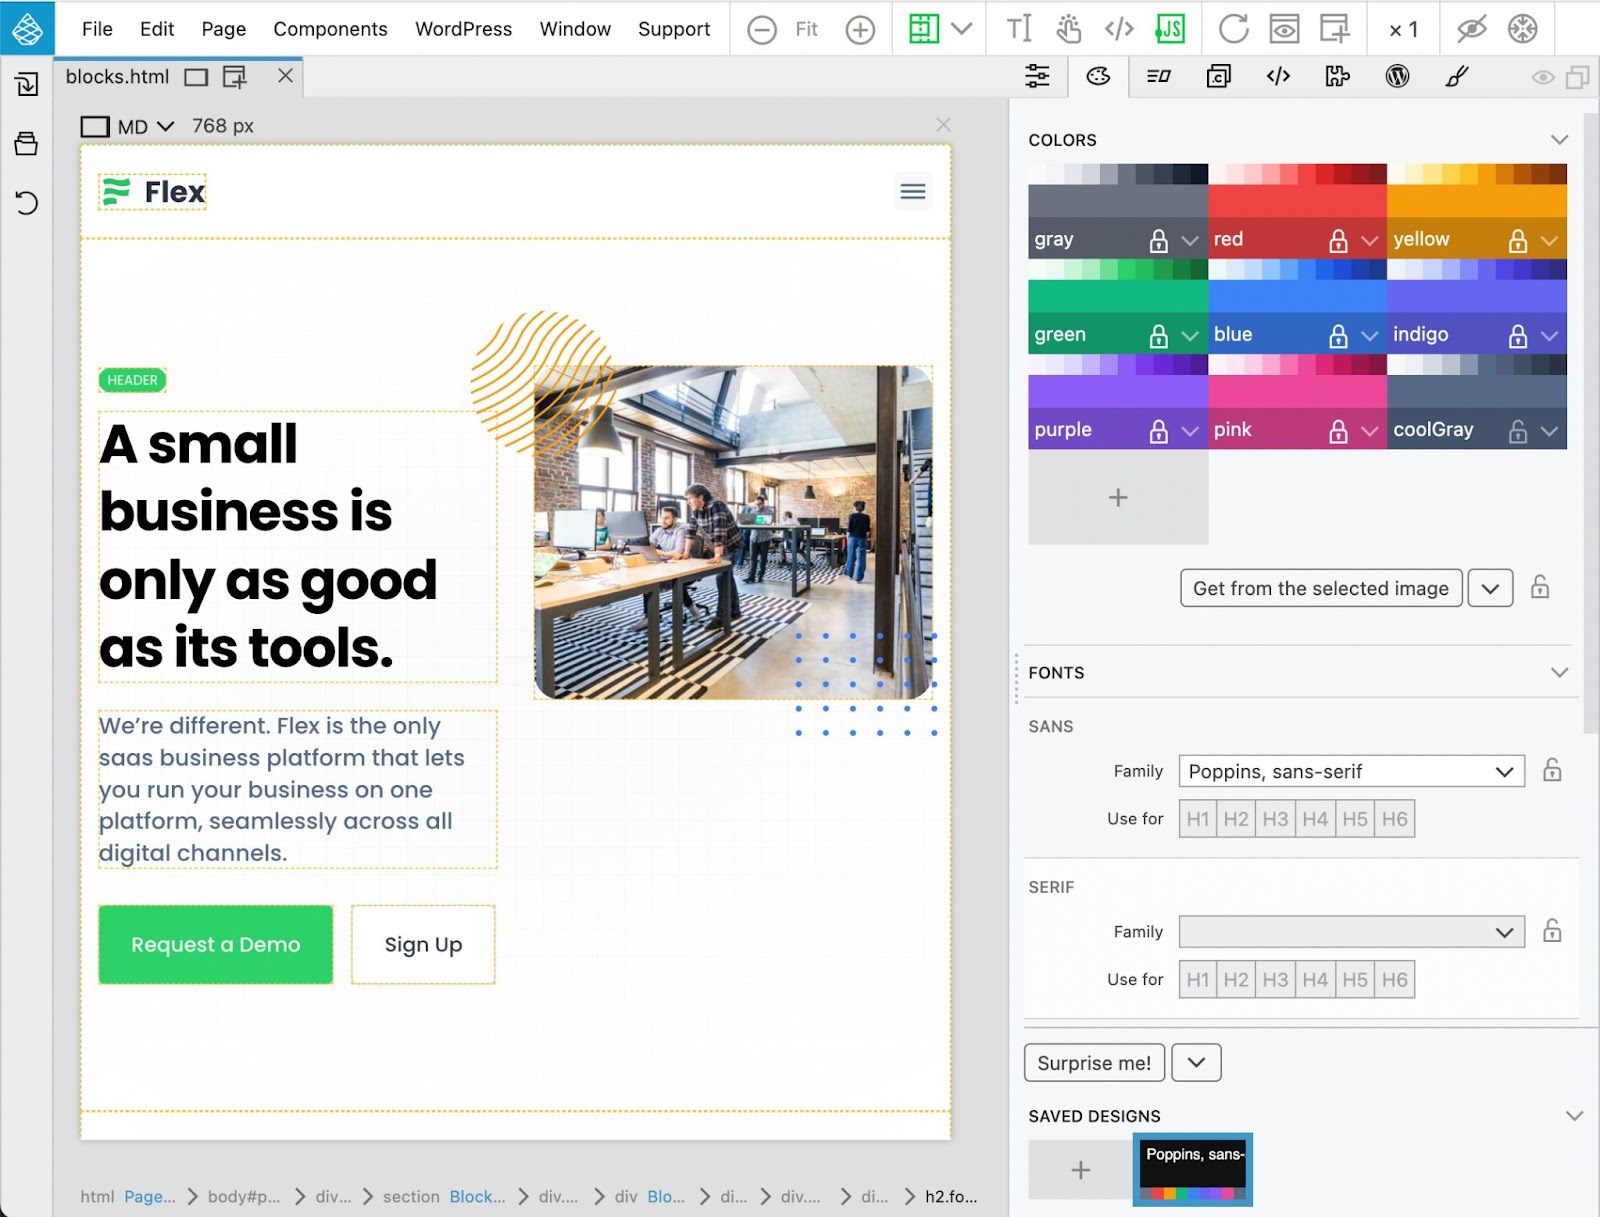Switch to the design palette tab

(1098, 77)
